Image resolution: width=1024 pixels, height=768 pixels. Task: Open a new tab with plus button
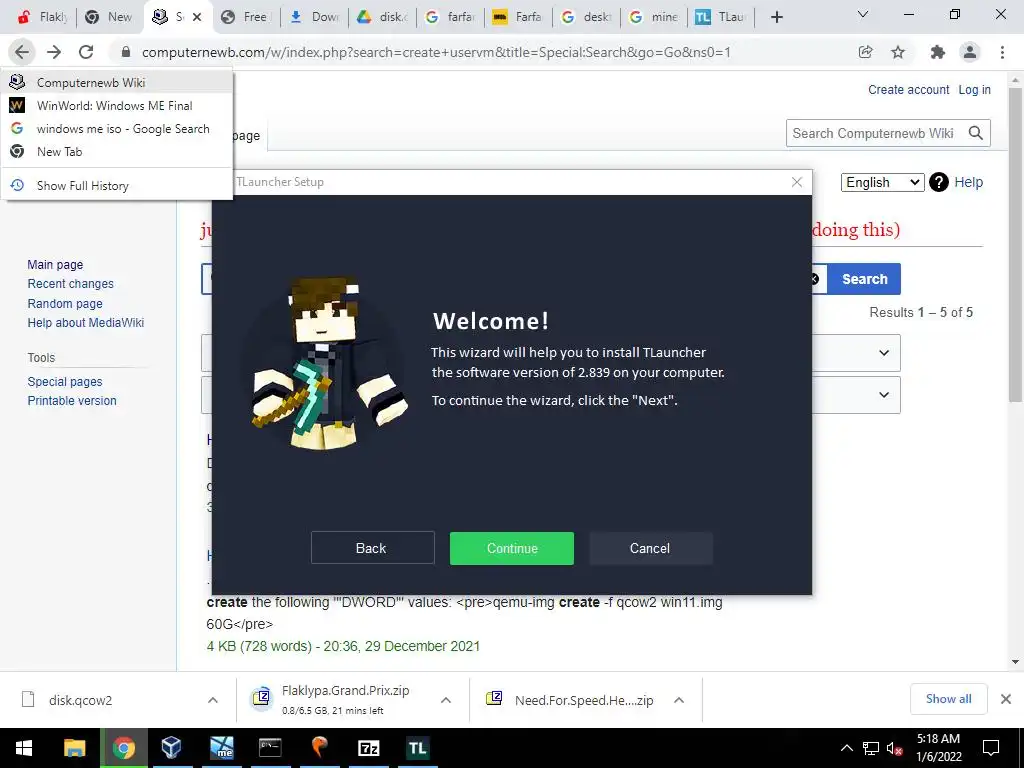(x=776, y=17)
